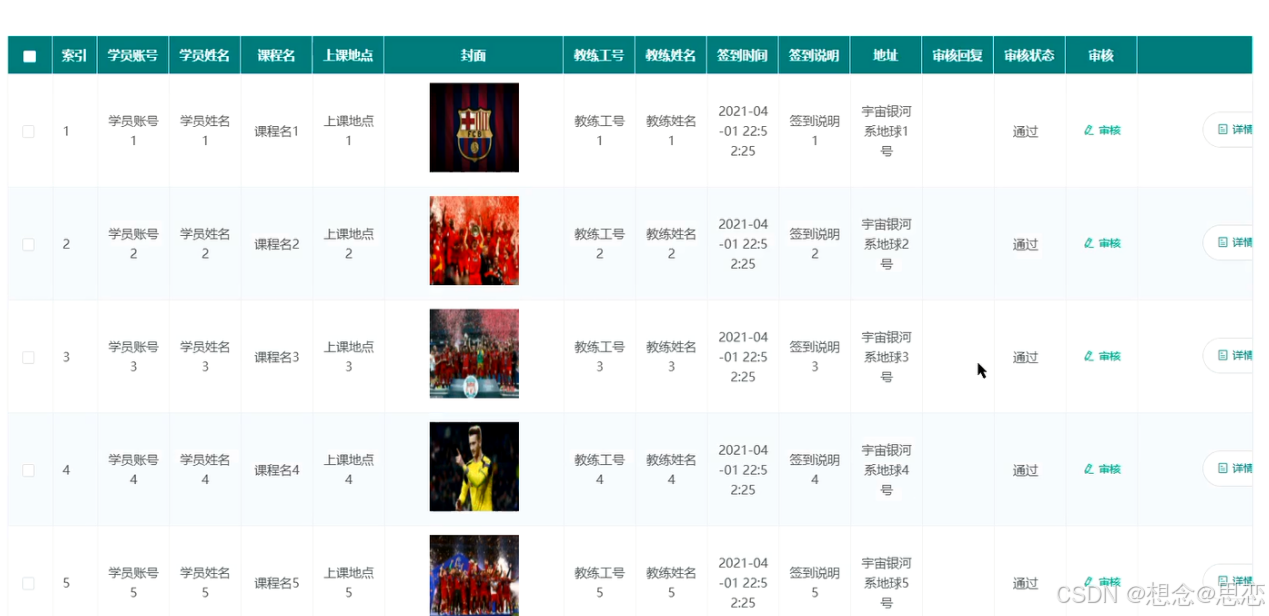
Task: Select the 课程名2 cell
Action: click(277, 244)
